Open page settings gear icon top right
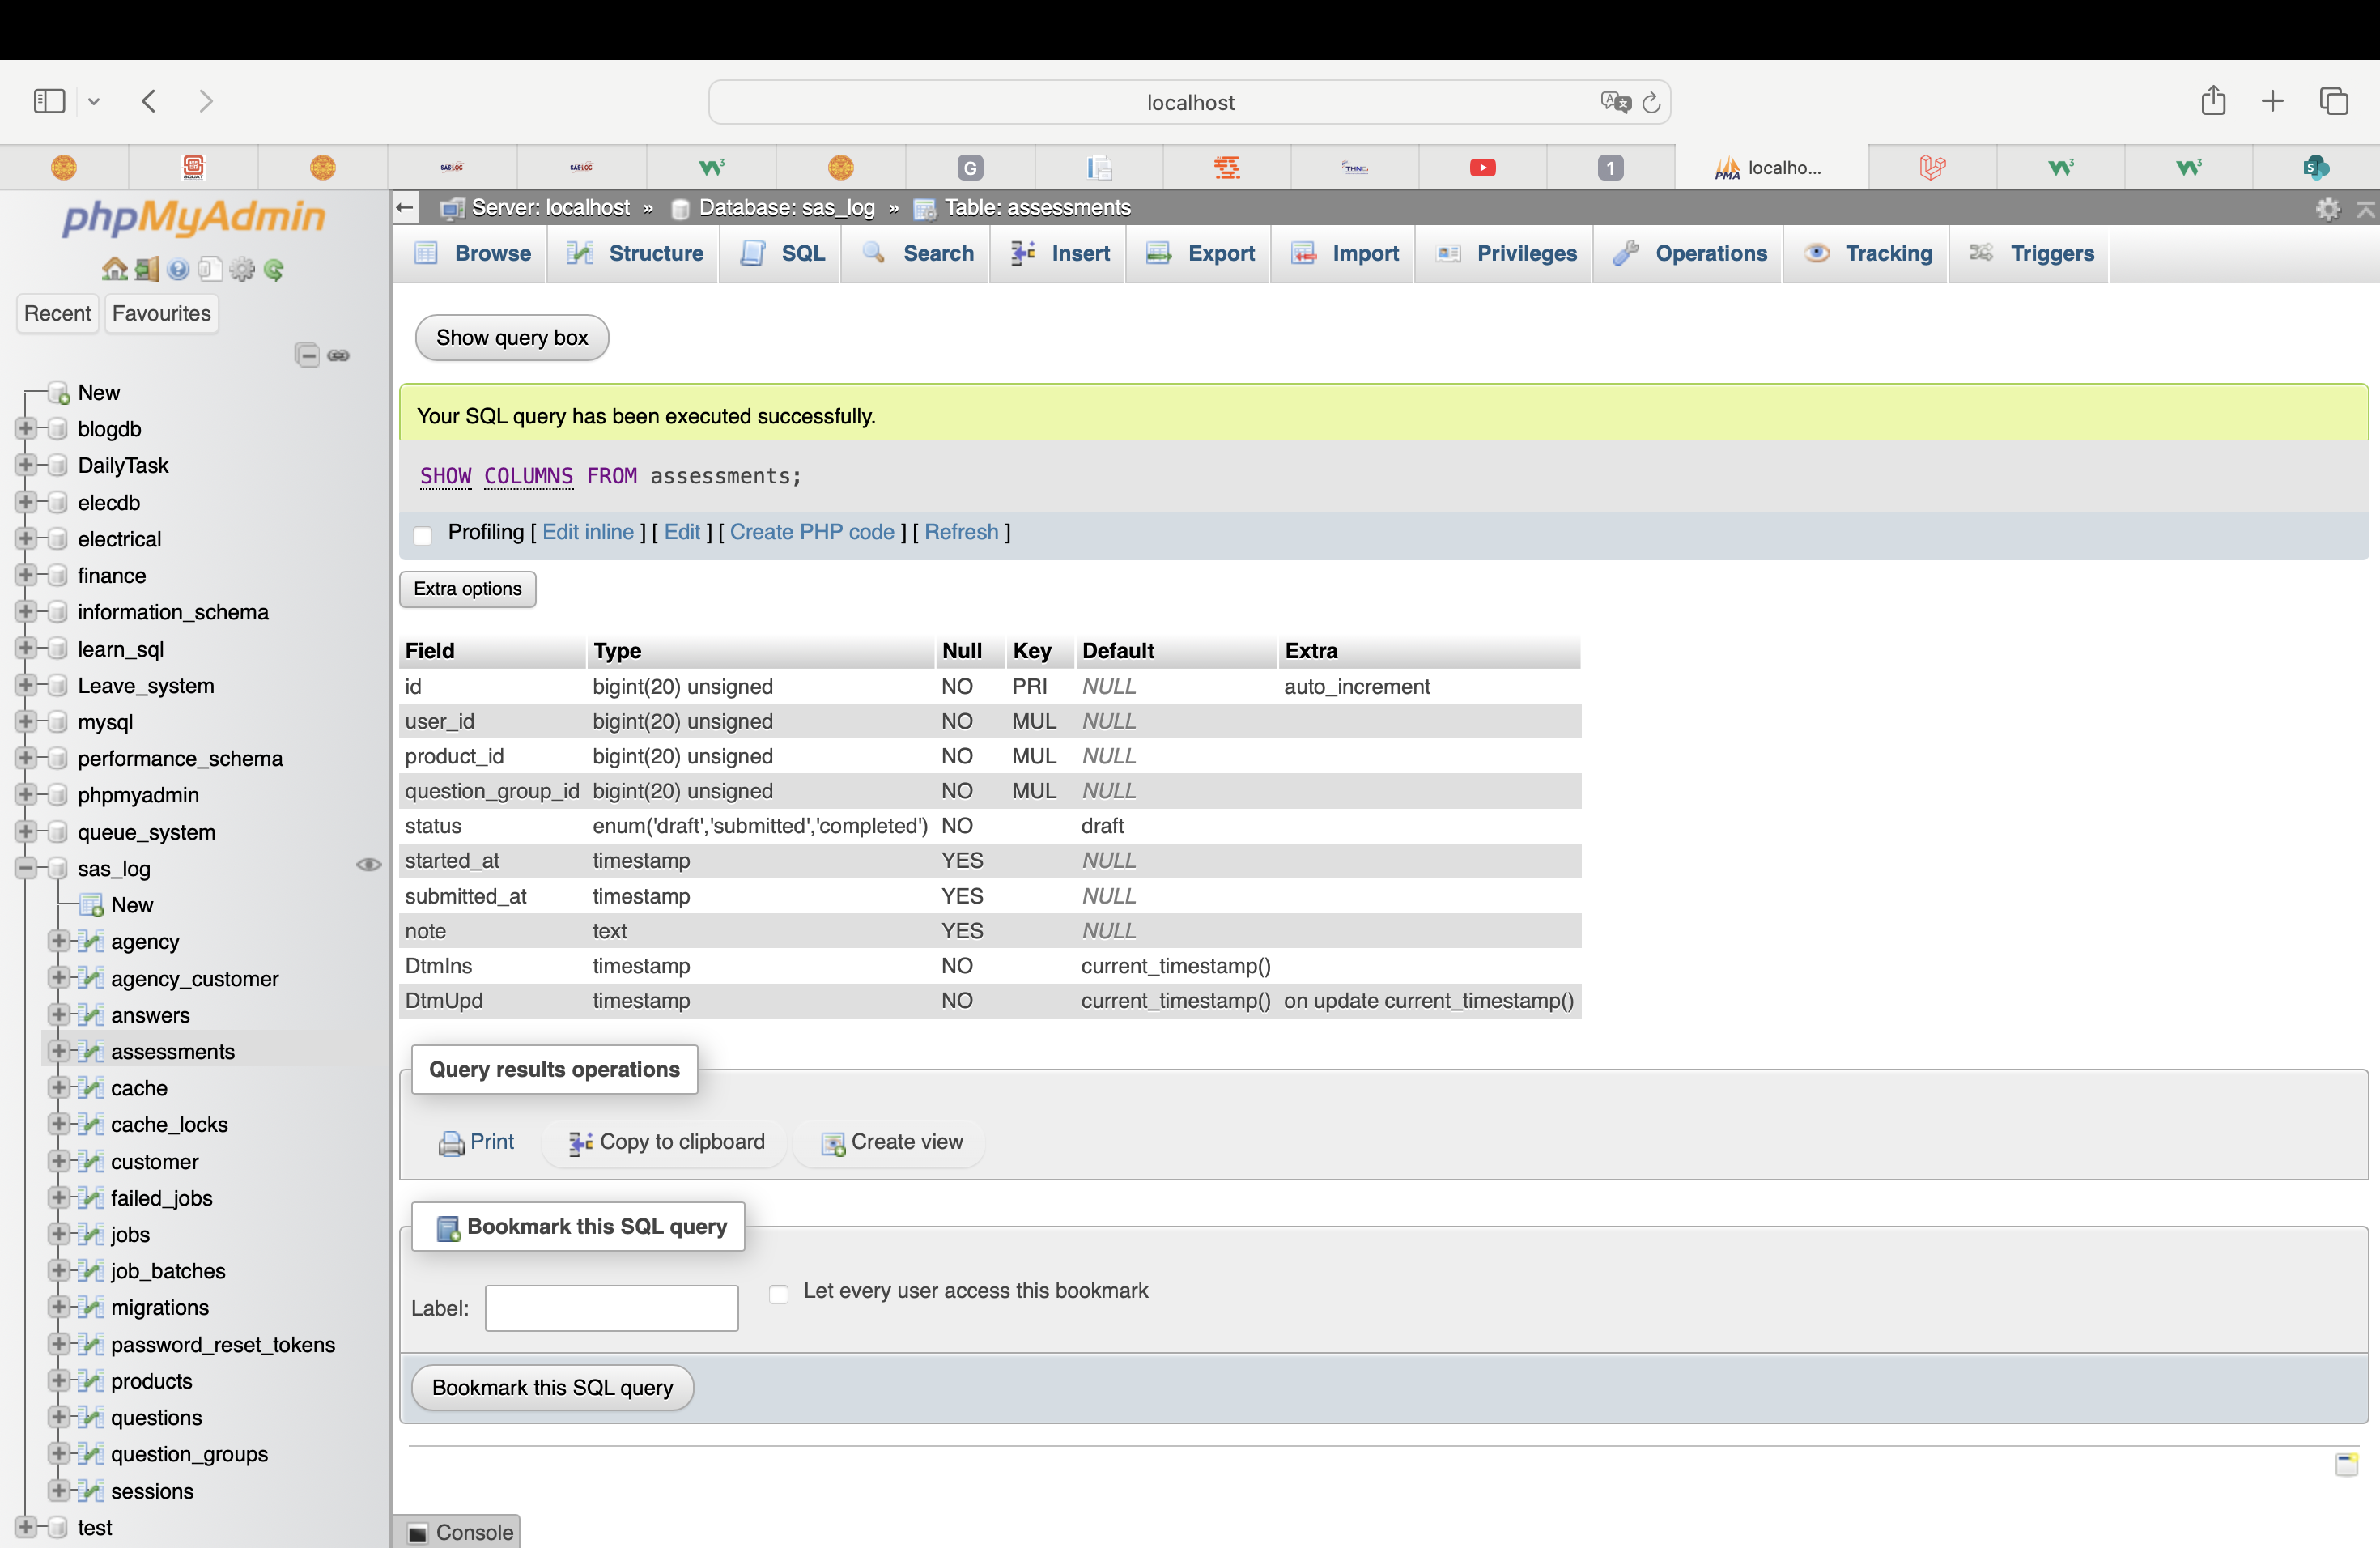Screen dimensions: 2380x1548 pos(2327,208)
